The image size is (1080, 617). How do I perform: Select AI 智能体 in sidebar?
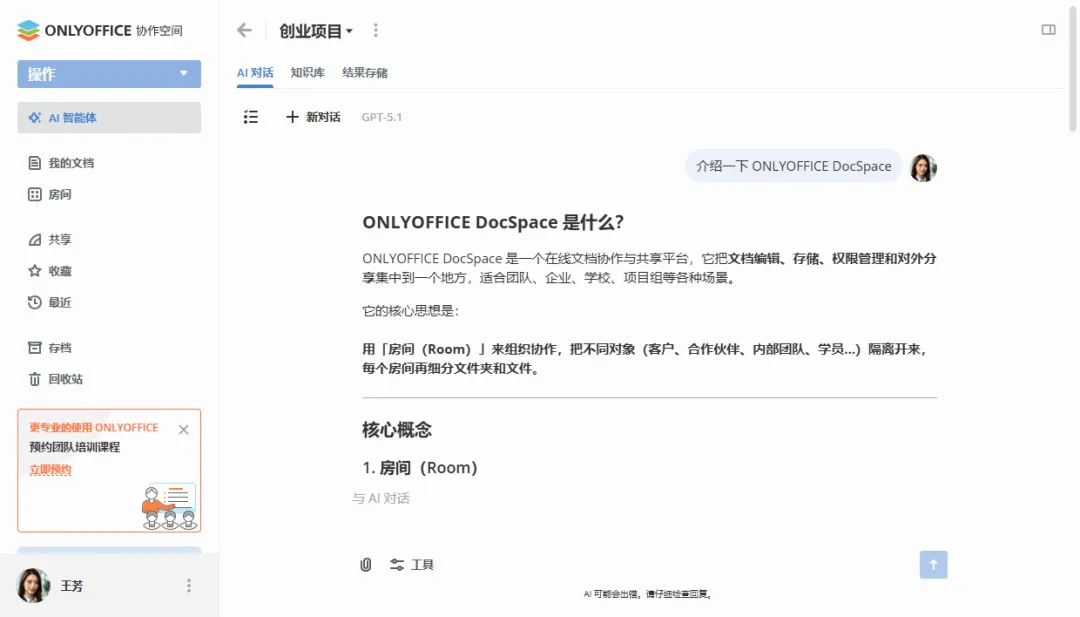pos(109,118)
